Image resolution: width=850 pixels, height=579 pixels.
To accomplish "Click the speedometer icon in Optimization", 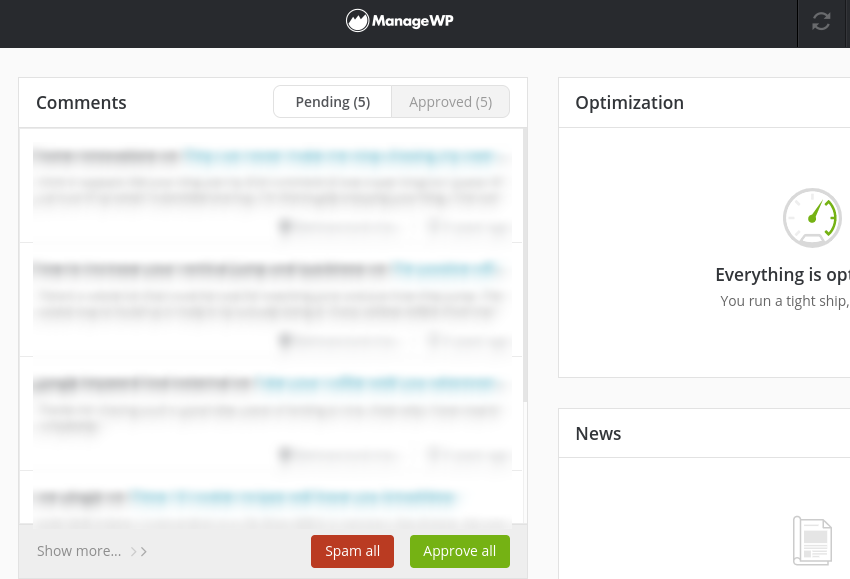I will click(811, 217).
